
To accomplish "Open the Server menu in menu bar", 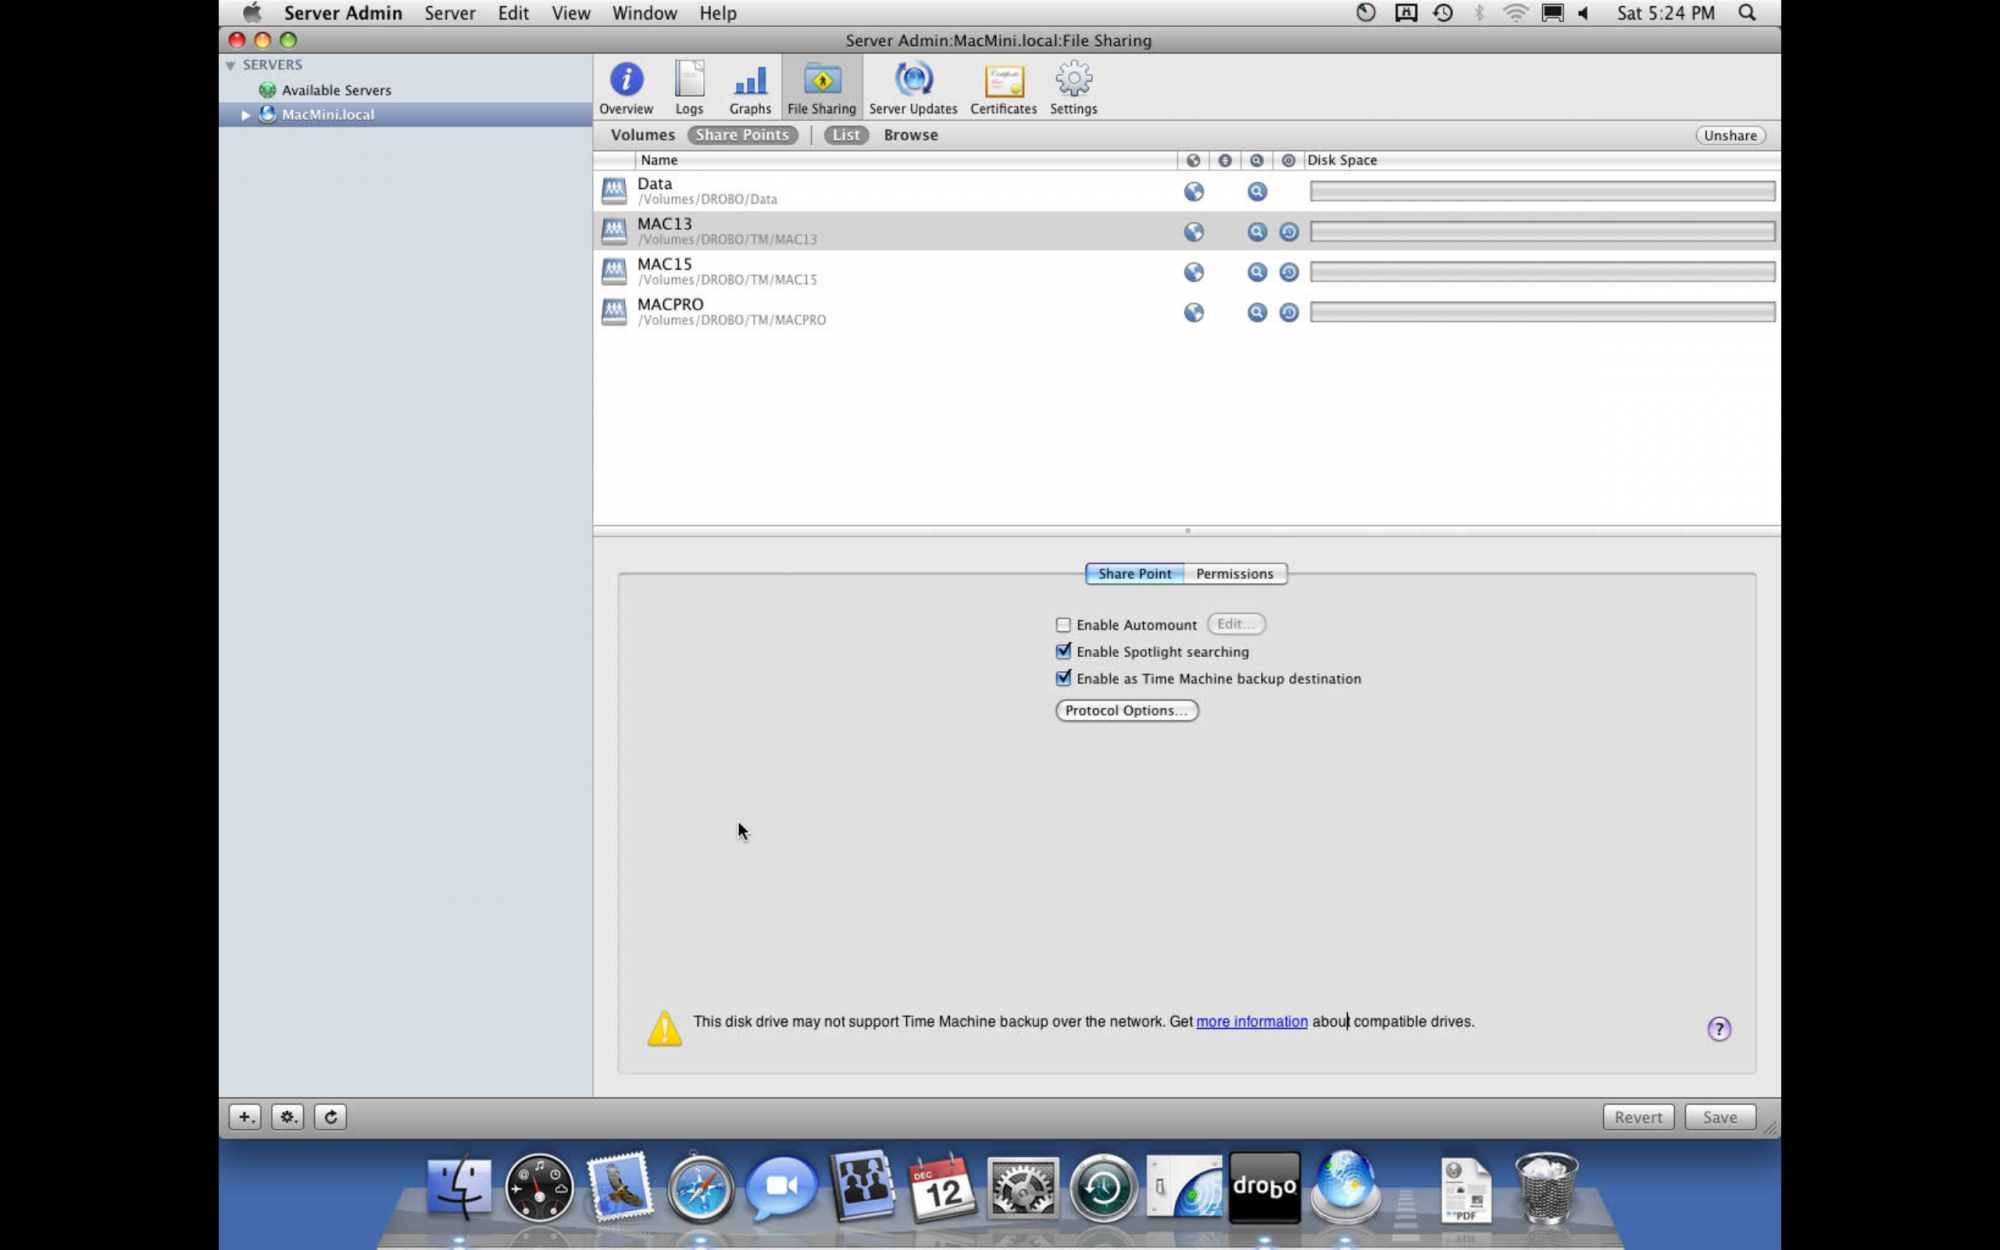I will click(449, 13).
